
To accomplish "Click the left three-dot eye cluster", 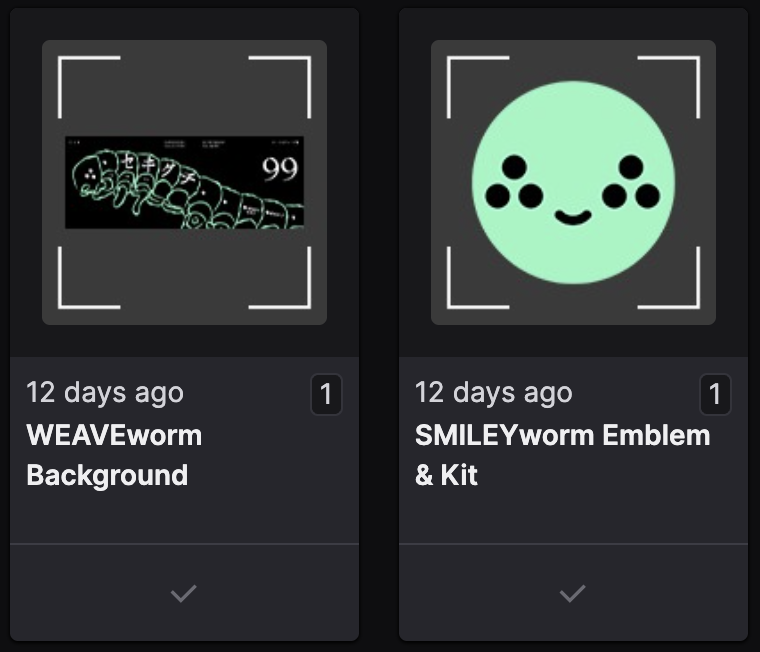I will (514, 182).
